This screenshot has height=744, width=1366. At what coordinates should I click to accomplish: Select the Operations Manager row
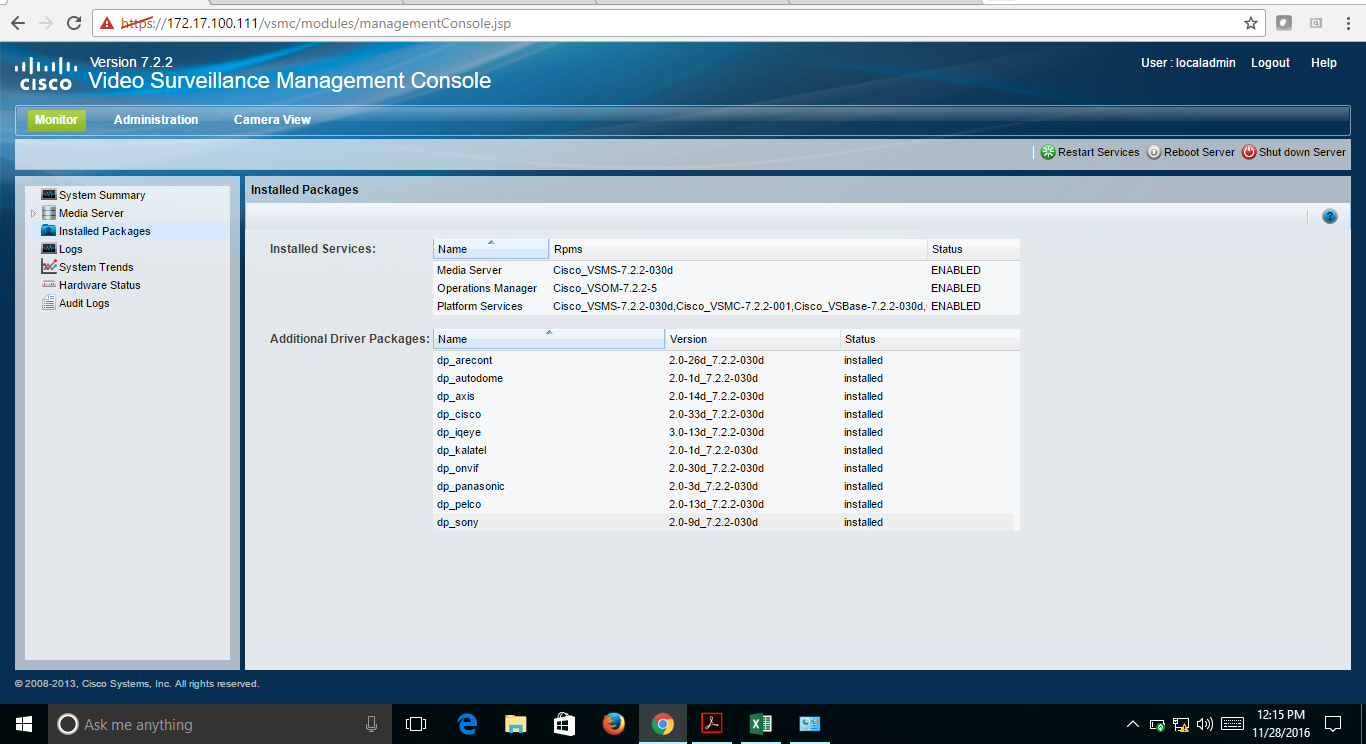click(x=726, y=288)
